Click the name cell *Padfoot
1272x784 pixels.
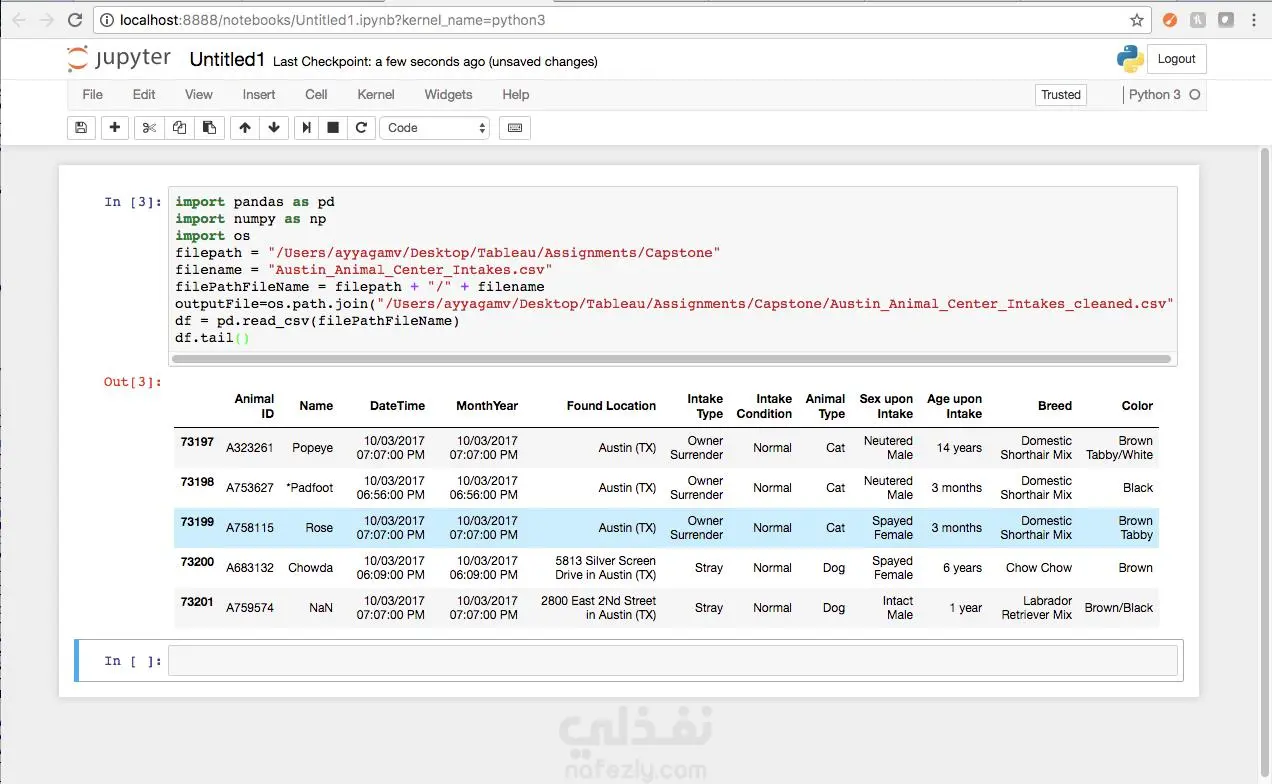(310, 488)
